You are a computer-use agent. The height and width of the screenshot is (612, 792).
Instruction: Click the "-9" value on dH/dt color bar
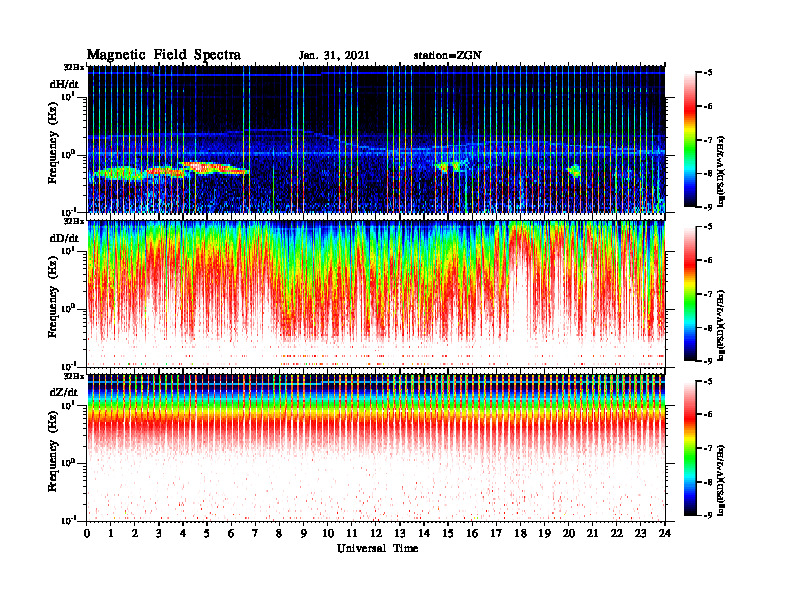(708, 207)
